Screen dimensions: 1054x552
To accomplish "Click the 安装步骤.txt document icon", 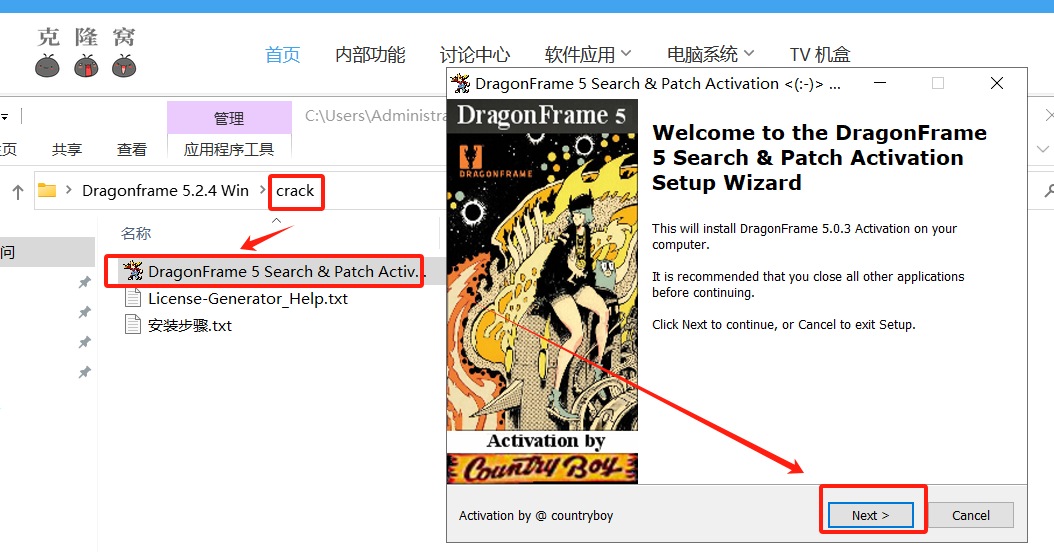I will (133, 325).
